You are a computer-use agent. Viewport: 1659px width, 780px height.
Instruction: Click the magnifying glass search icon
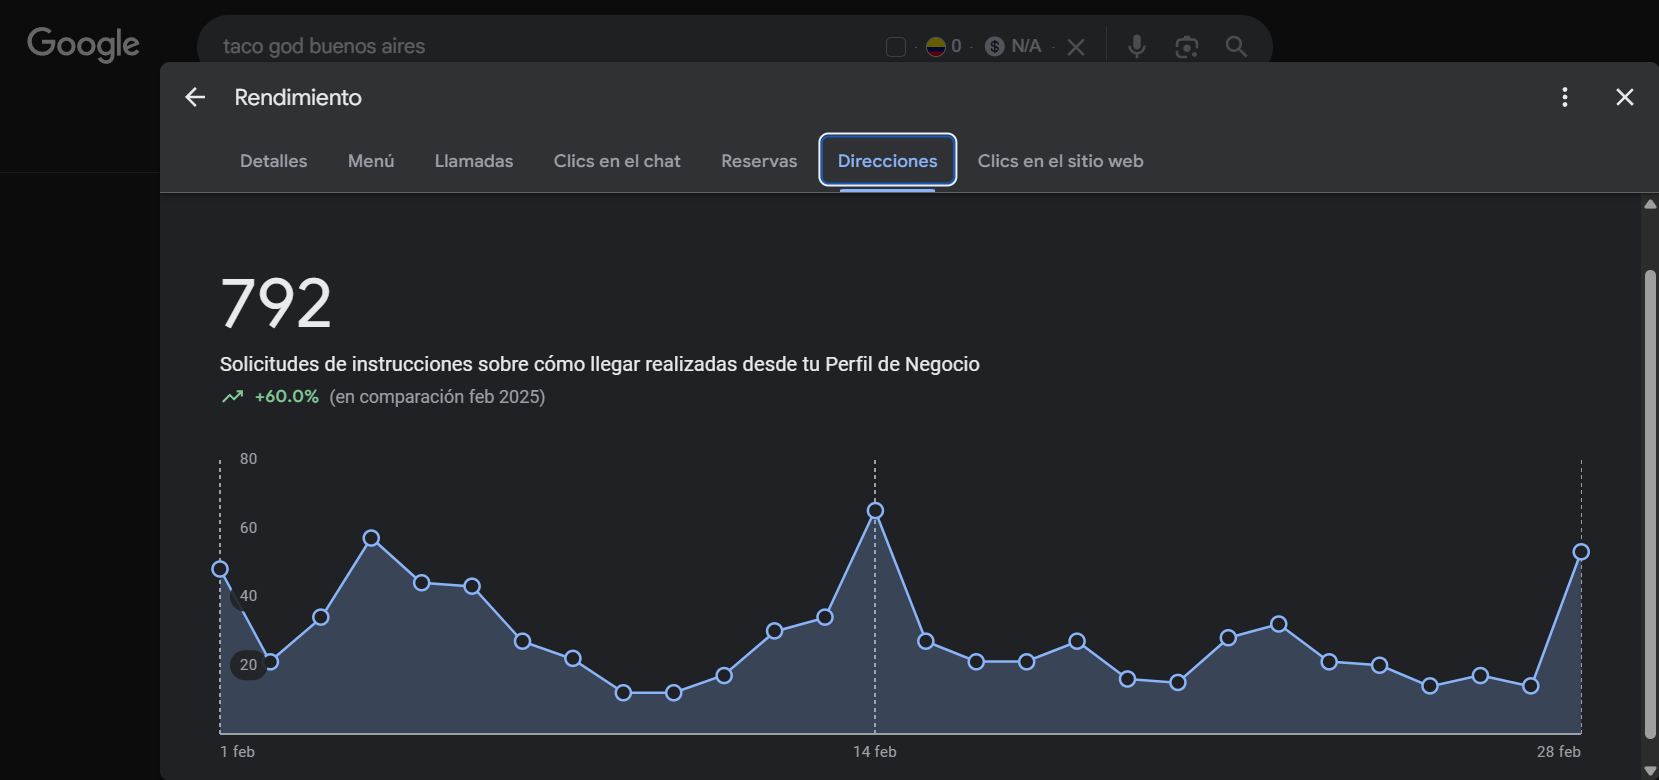1236,46
